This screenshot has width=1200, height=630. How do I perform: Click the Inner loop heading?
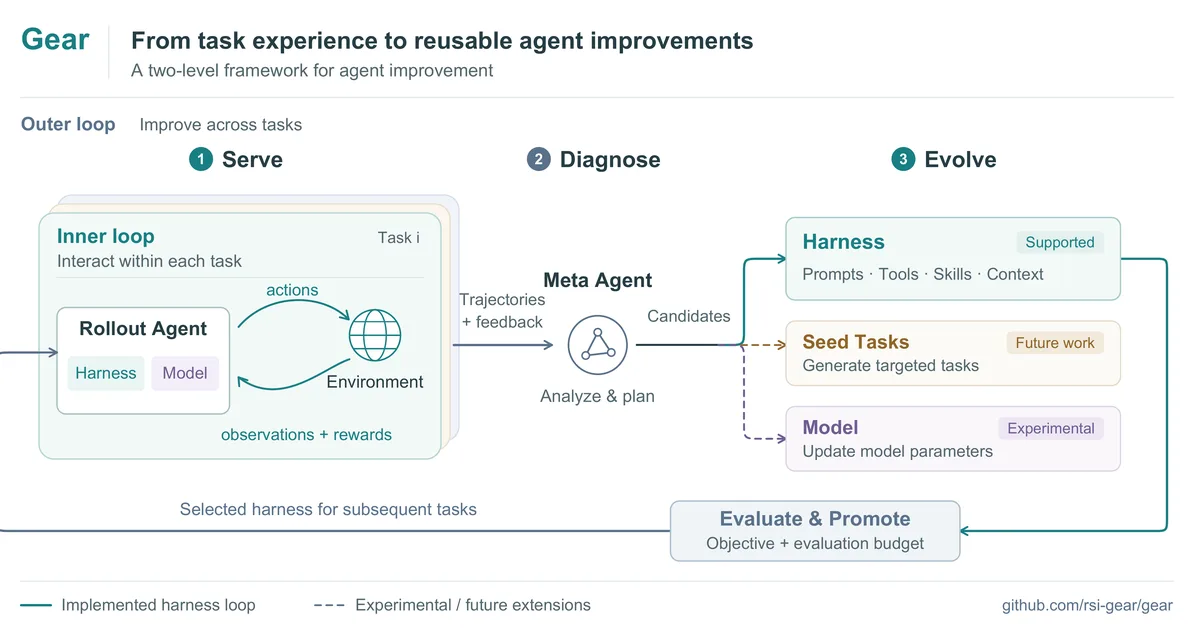tap(105, 236)
